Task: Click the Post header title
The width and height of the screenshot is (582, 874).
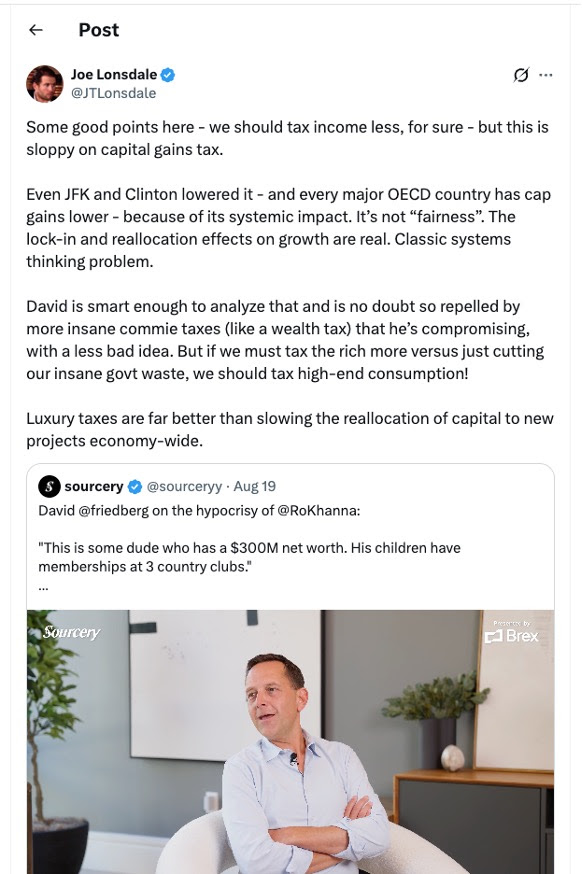Action: coord(99,30)
